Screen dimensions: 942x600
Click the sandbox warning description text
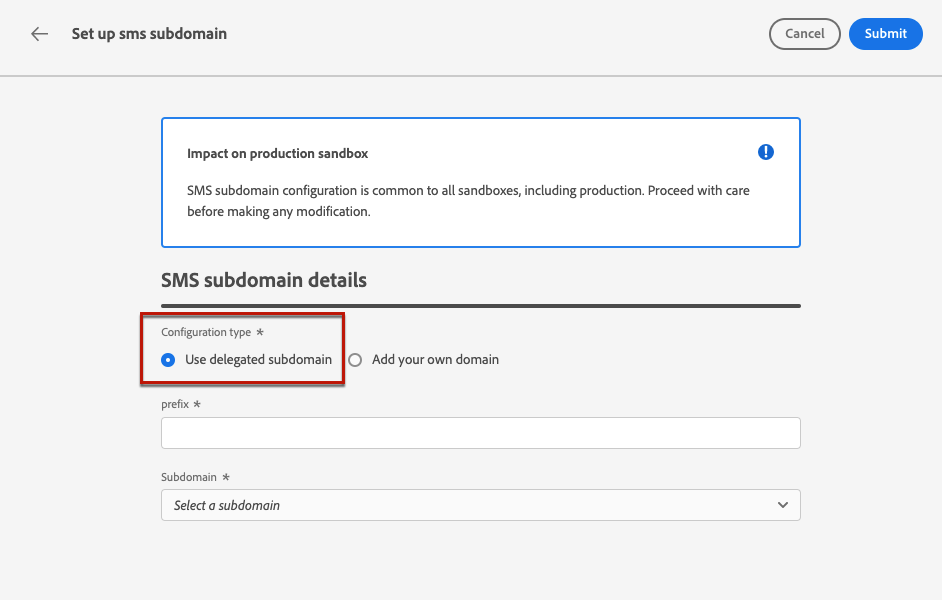[x=468, y=201]
